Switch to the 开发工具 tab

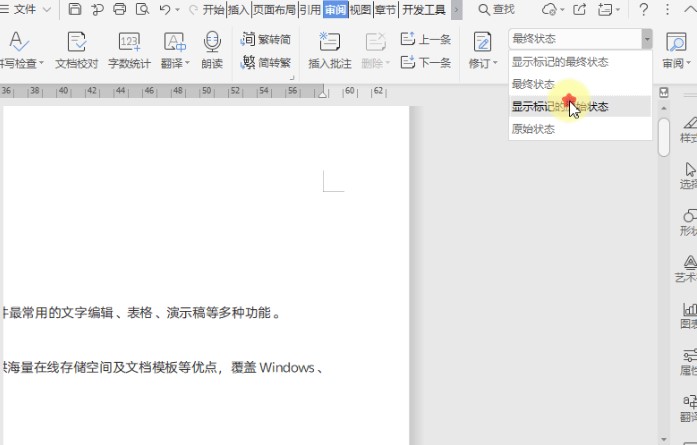[424, 9]
